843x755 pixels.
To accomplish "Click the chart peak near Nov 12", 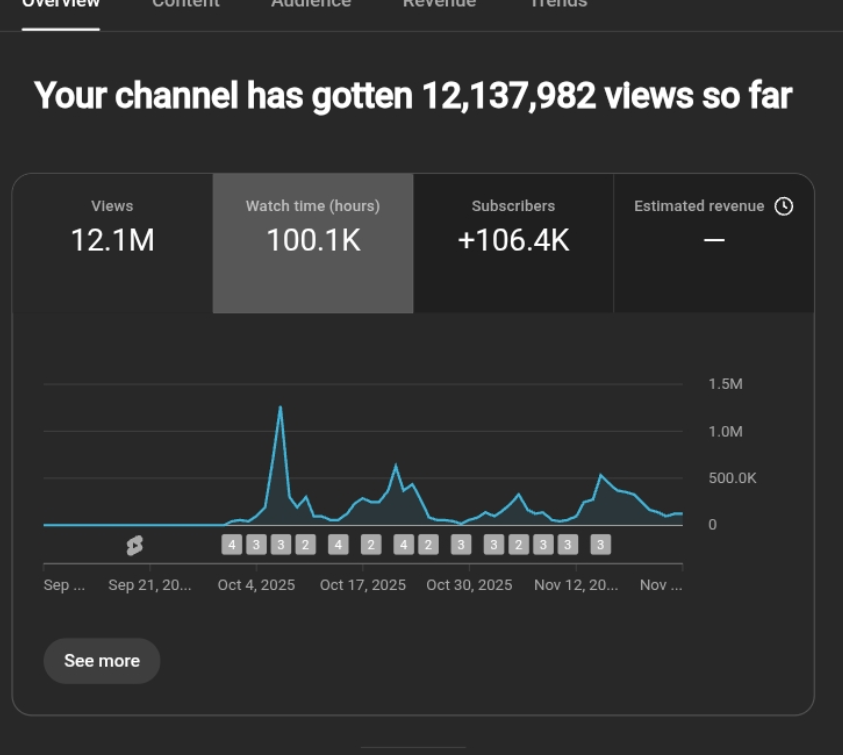I will click(600, 475).
